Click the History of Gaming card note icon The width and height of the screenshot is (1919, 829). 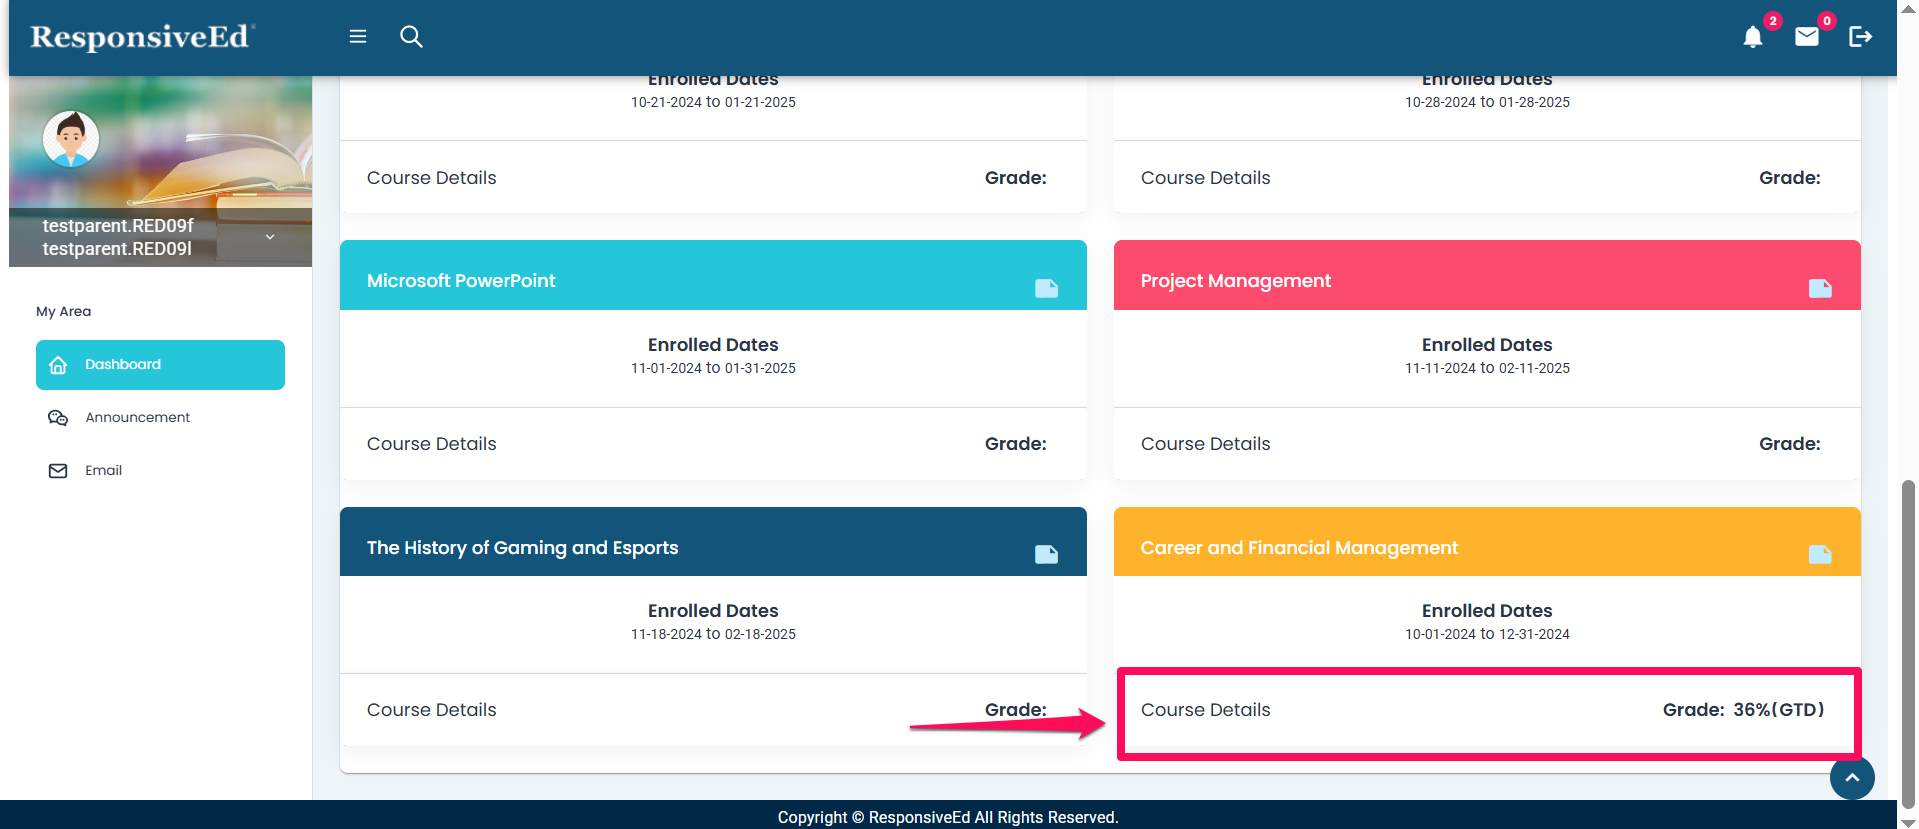[1046, 555]
